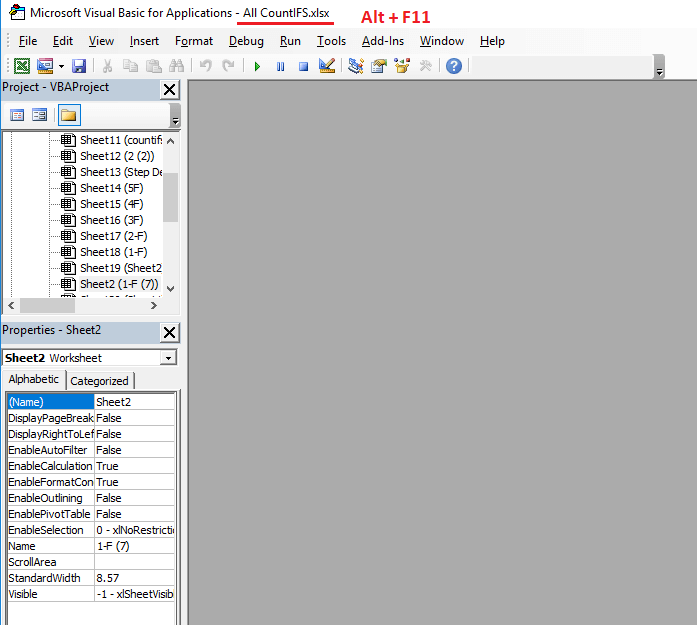Click project tree scroll down arrow
The height and width of the screenshot is (625, 697).
coord(170,288)
